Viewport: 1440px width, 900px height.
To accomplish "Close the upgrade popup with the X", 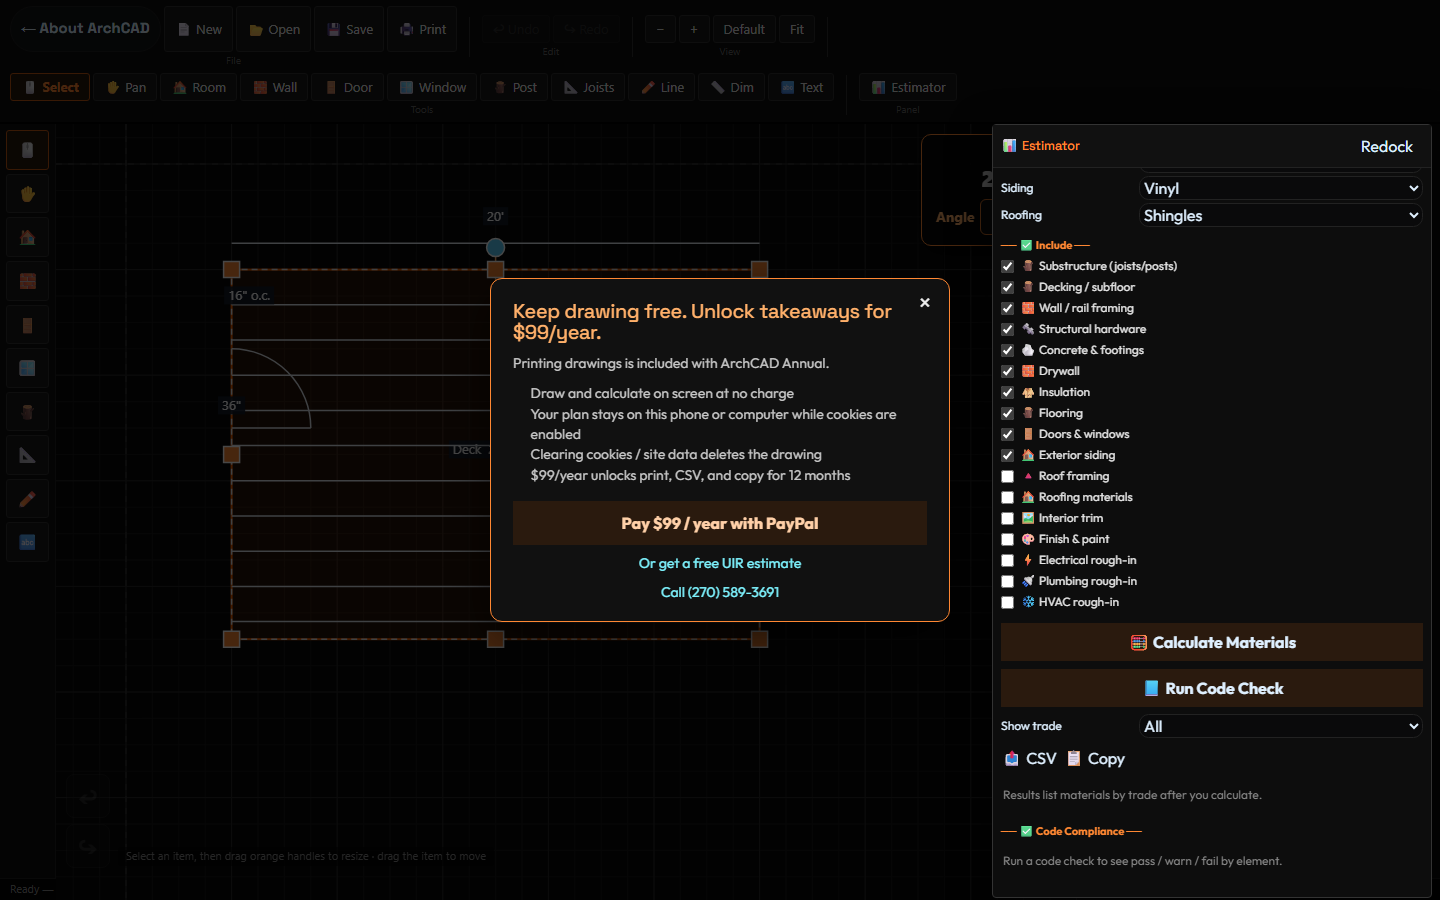I will (x=925, y=302).
